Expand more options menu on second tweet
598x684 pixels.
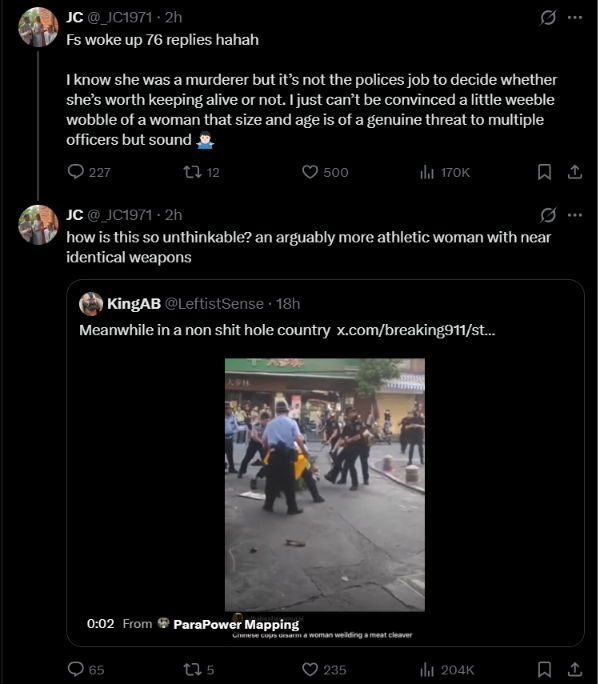click(x=575, y=215)
